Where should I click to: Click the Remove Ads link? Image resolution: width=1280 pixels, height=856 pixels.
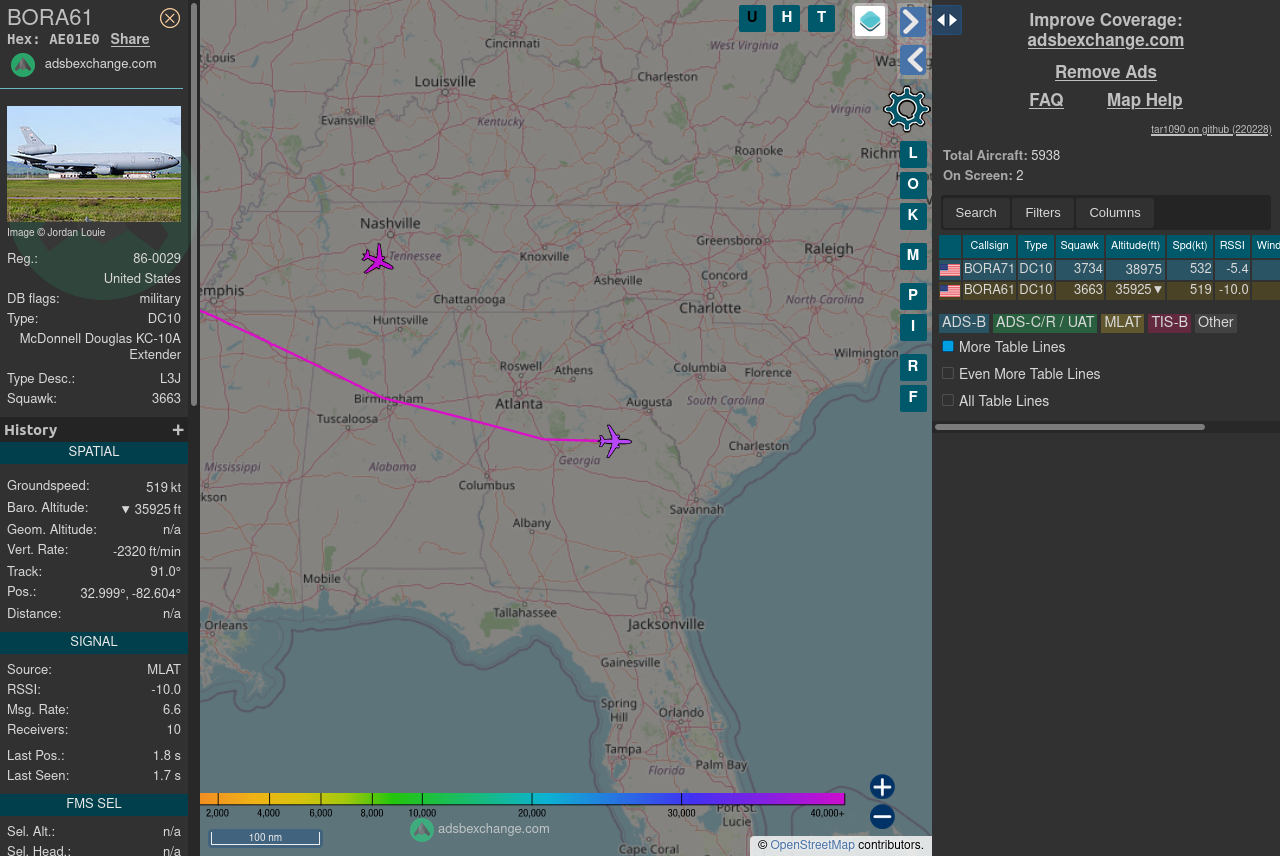[x=1106, y=72]
